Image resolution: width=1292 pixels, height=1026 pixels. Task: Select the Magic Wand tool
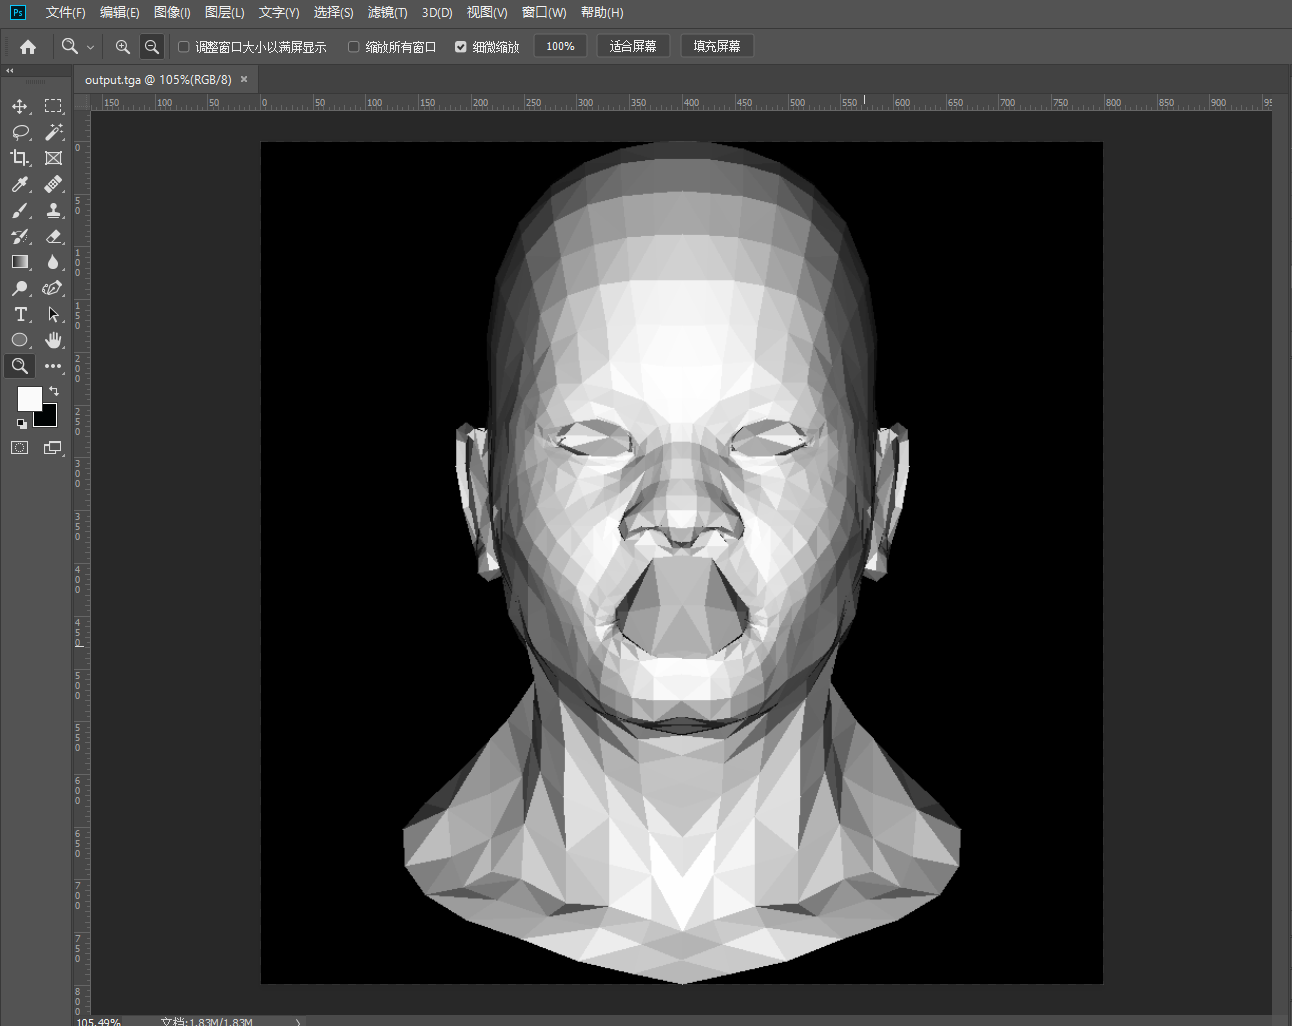pos(53,132)
